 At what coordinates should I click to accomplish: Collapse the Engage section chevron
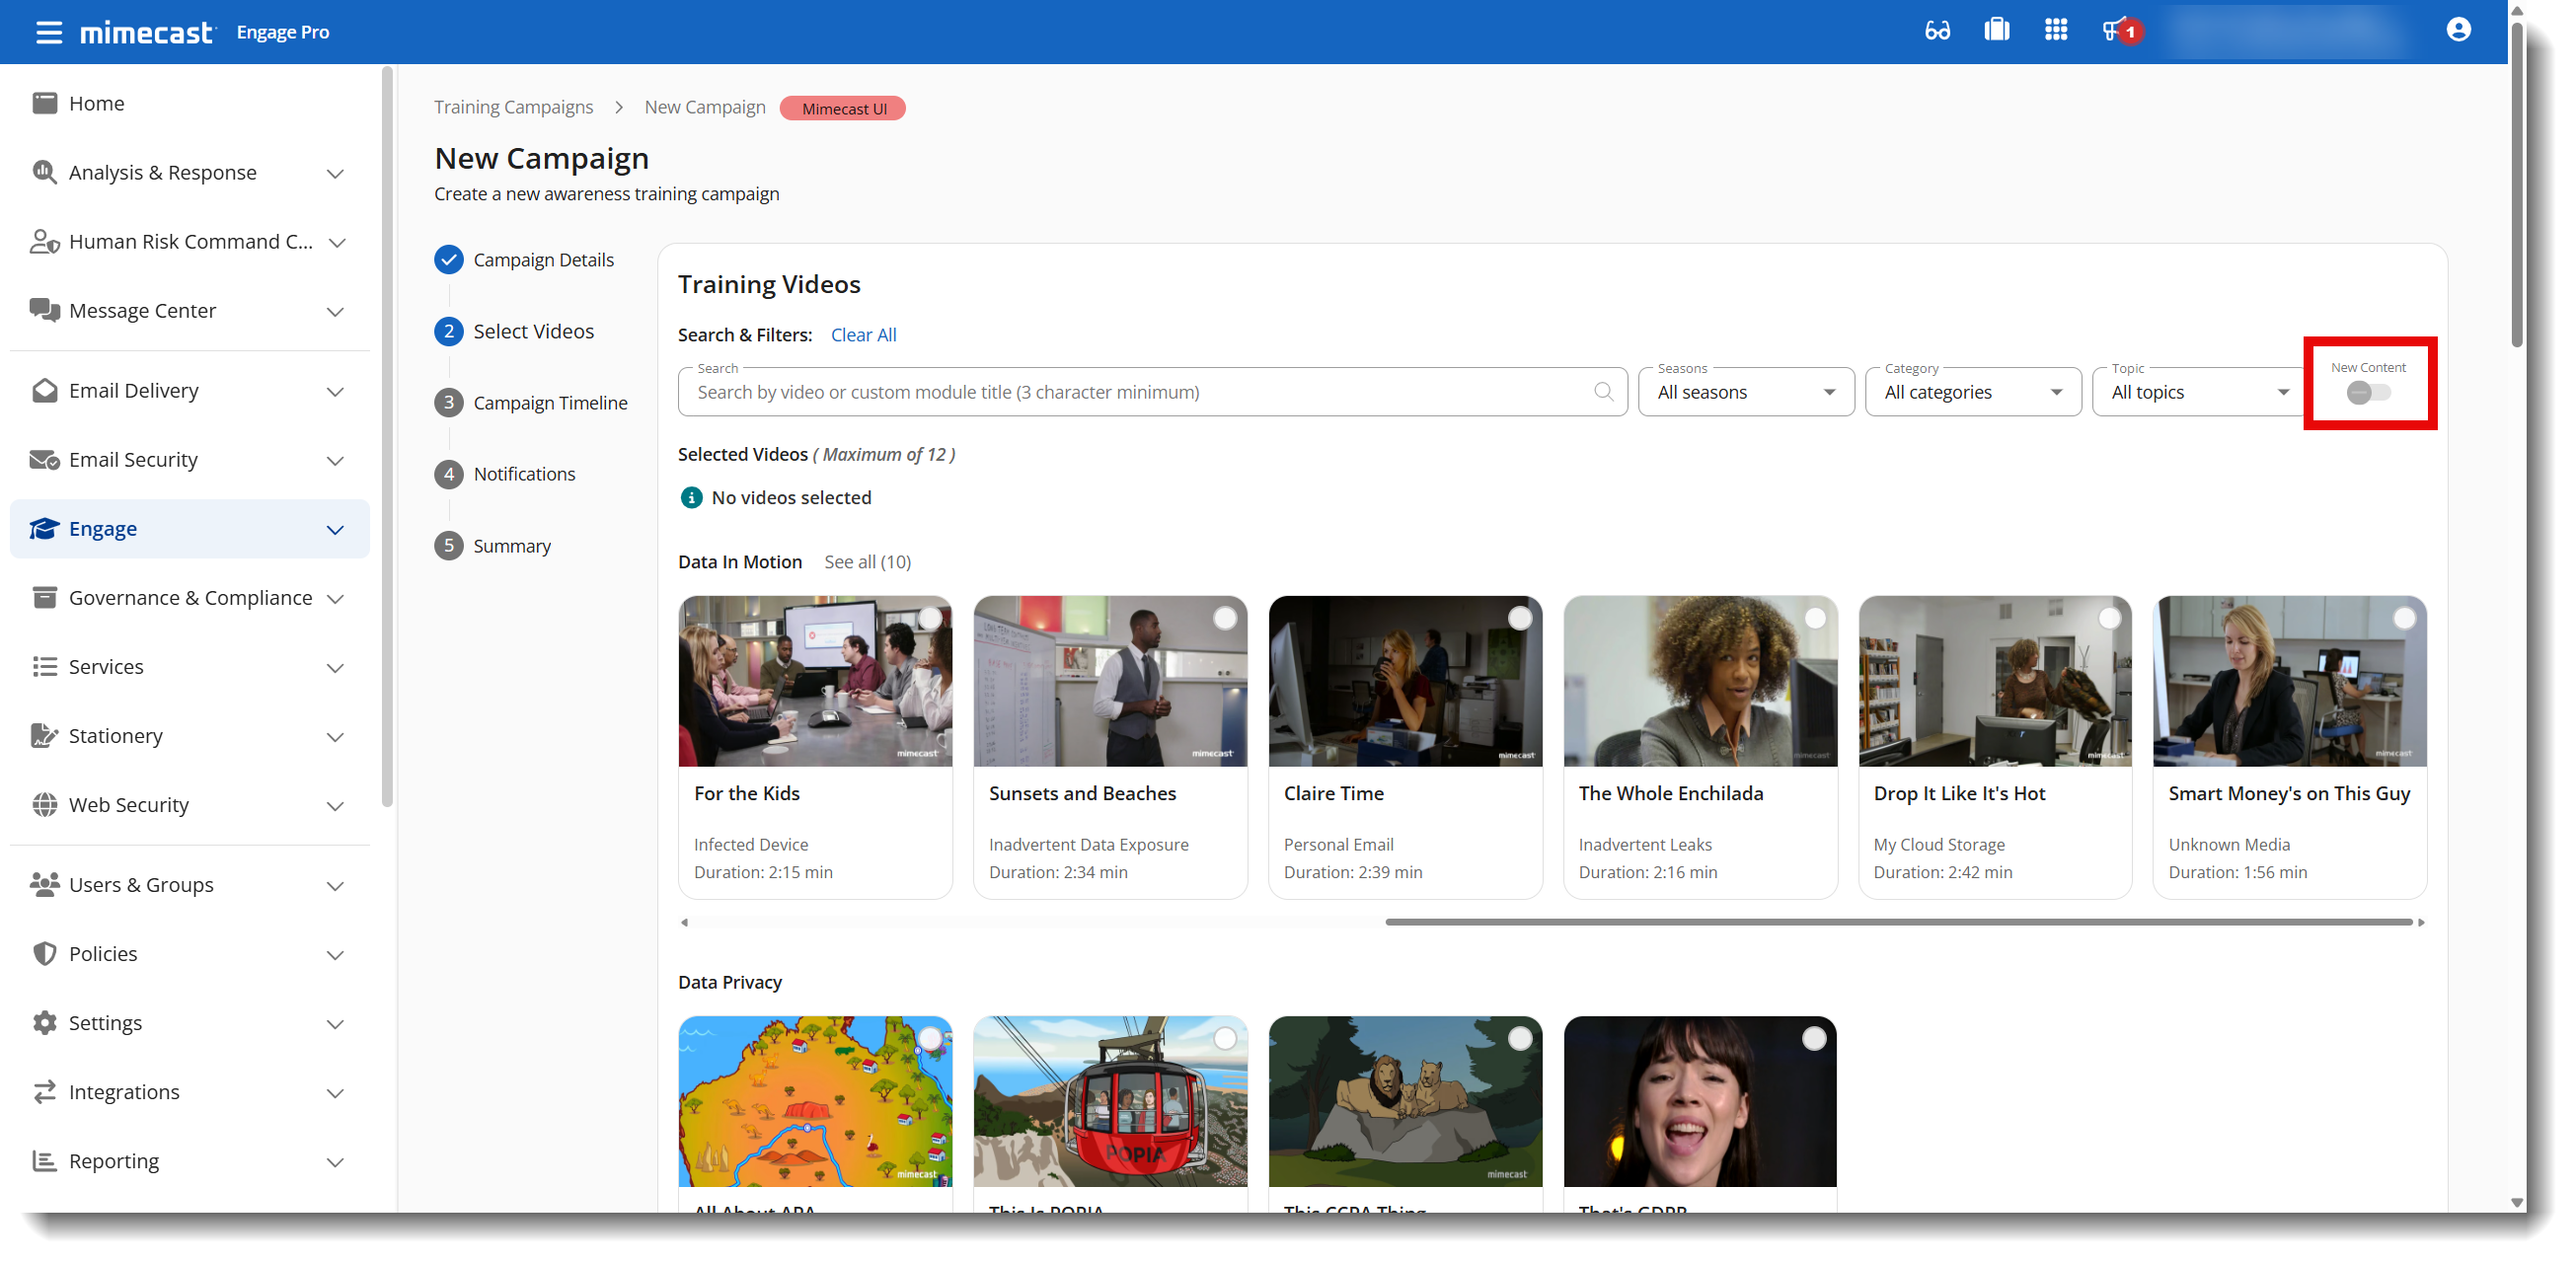pos(335,529)
